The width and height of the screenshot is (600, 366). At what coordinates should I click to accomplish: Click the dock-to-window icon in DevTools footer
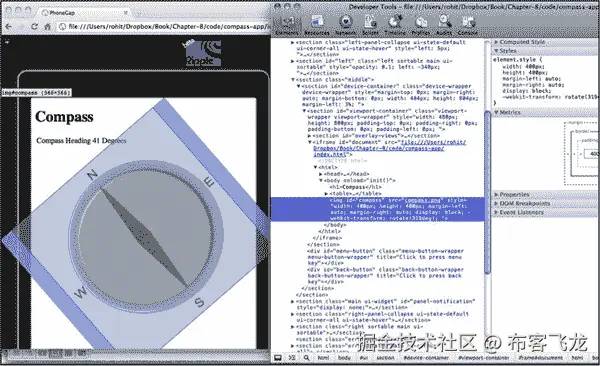278,358
